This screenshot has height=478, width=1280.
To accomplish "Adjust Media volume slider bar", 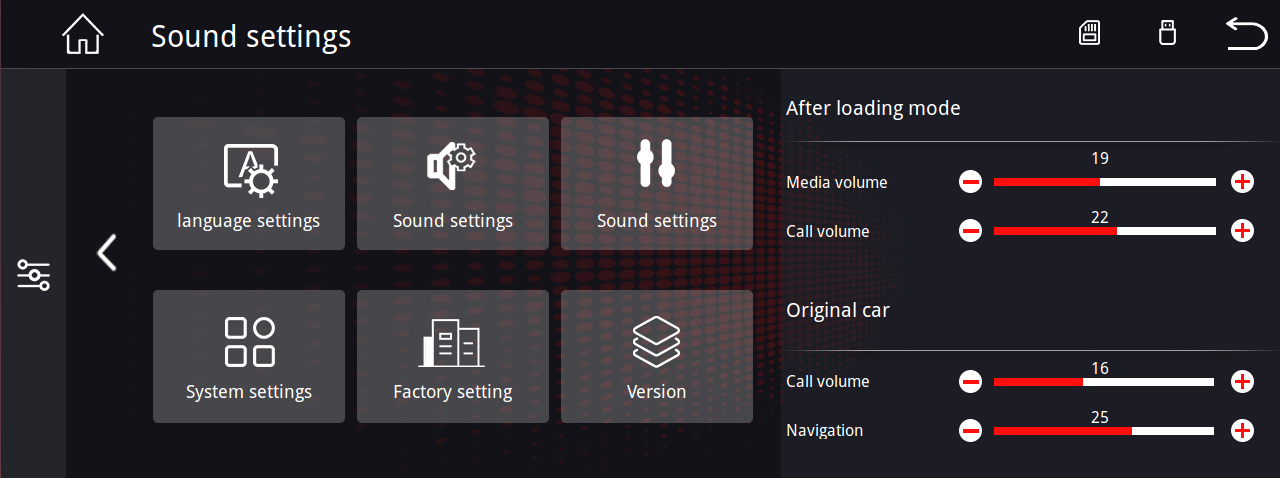I will [1105, 182].
